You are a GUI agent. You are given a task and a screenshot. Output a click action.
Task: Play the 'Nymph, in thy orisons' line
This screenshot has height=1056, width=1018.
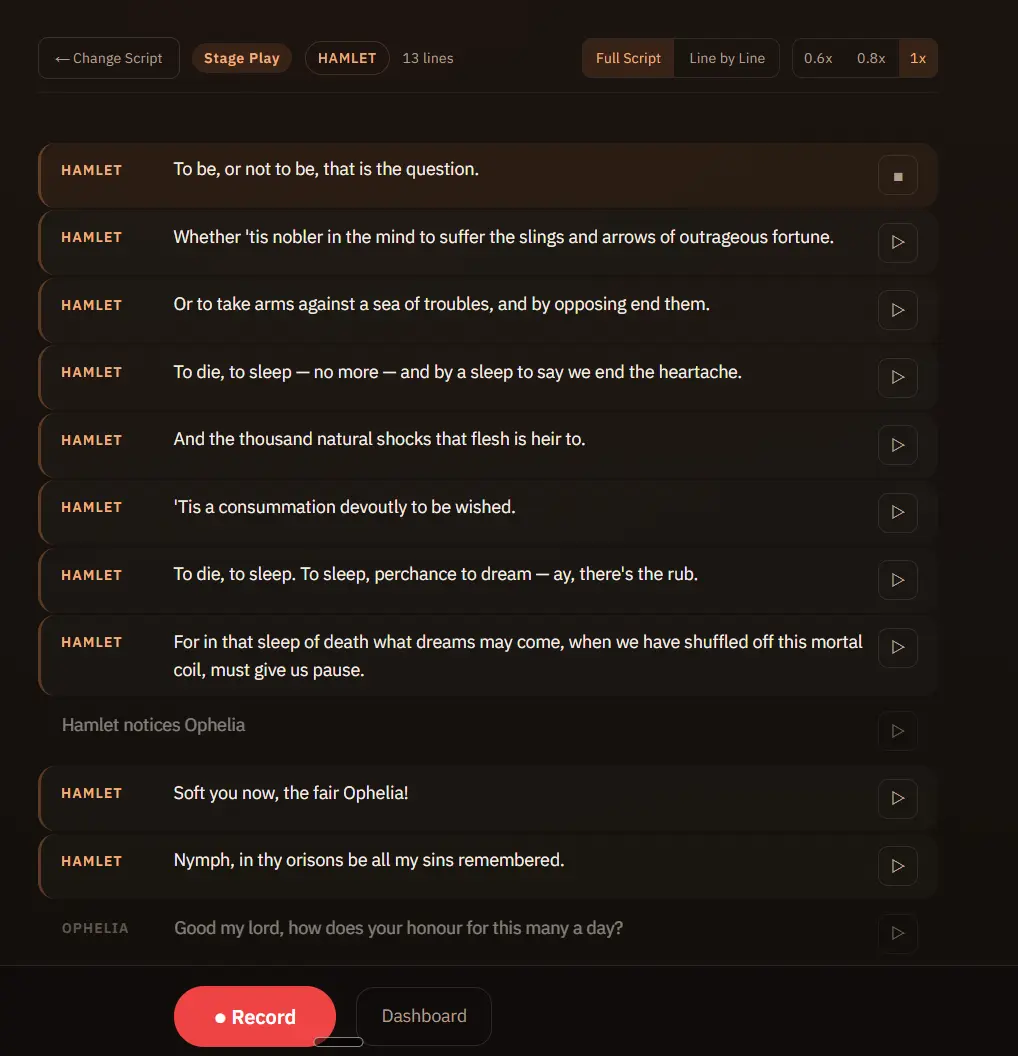(x=897, y=866)
